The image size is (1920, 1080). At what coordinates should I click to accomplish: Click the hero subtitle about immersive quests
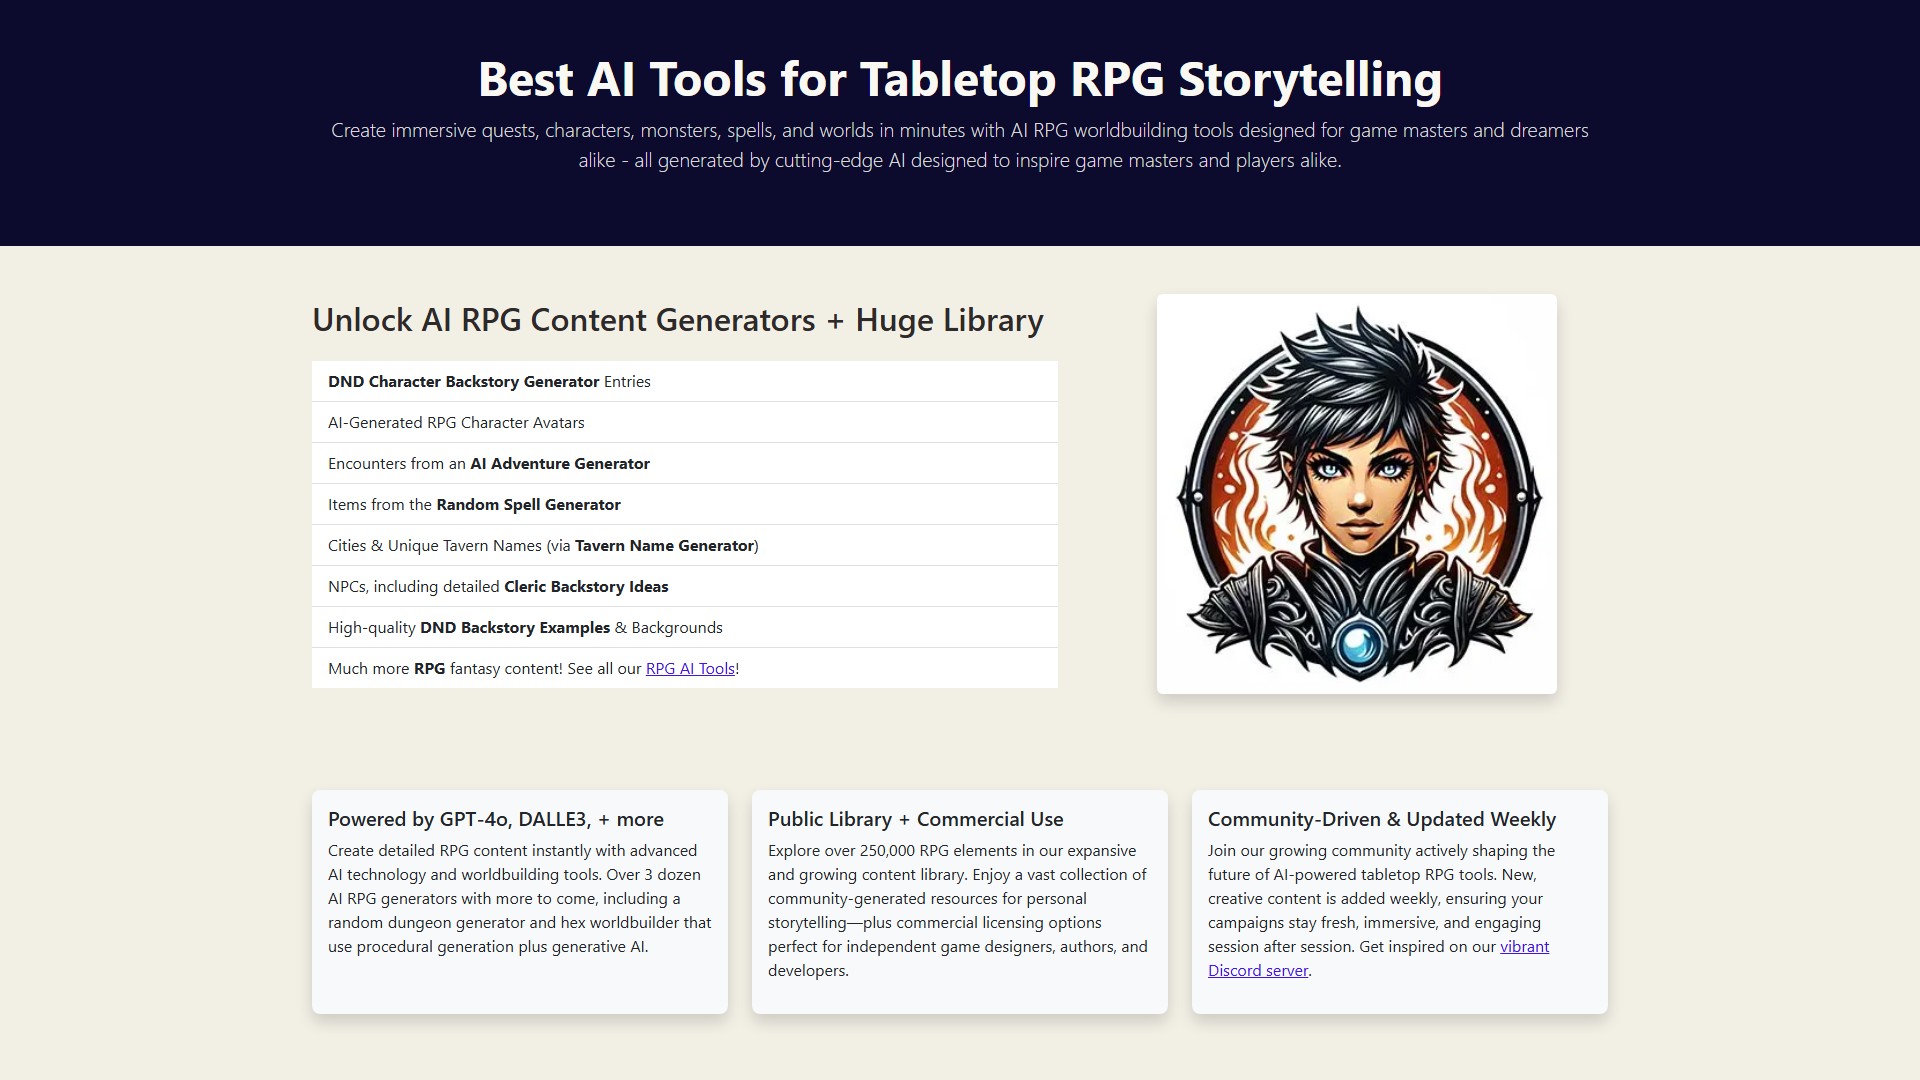point(960,145)
